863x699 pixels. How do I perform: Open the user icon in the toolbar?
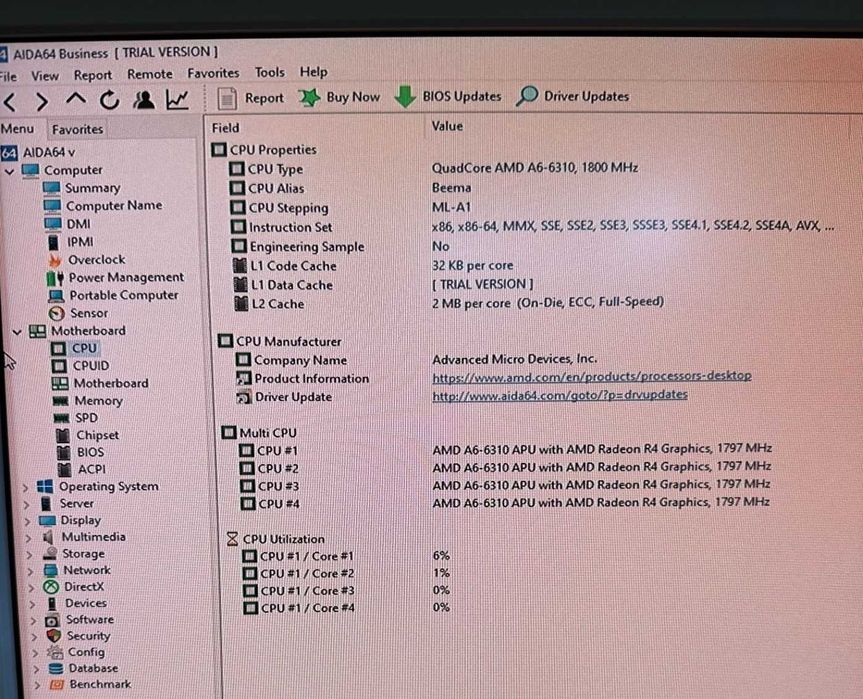(144, 100)
